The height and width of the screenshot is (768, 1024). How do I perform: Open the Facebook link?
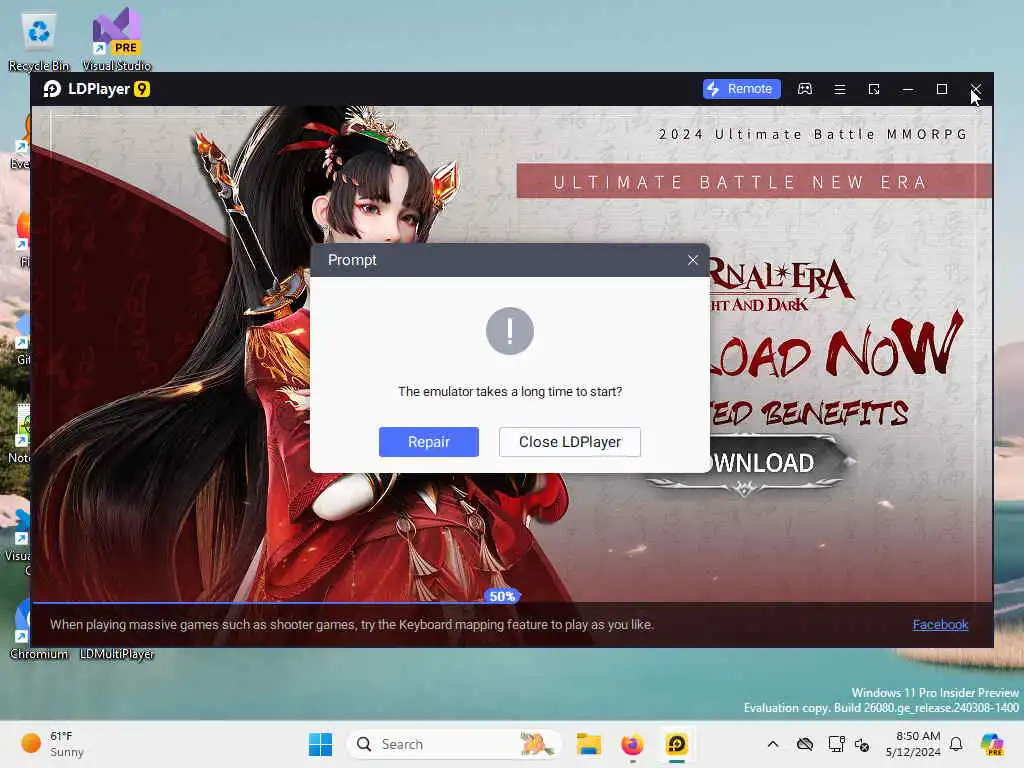(x=940, y=624)
